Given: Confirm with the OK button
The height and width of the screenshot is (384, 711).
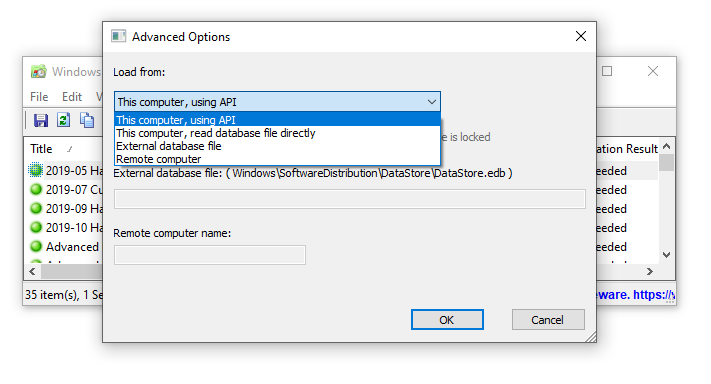Looking at the screenshot, I should [x=447, y=320].
